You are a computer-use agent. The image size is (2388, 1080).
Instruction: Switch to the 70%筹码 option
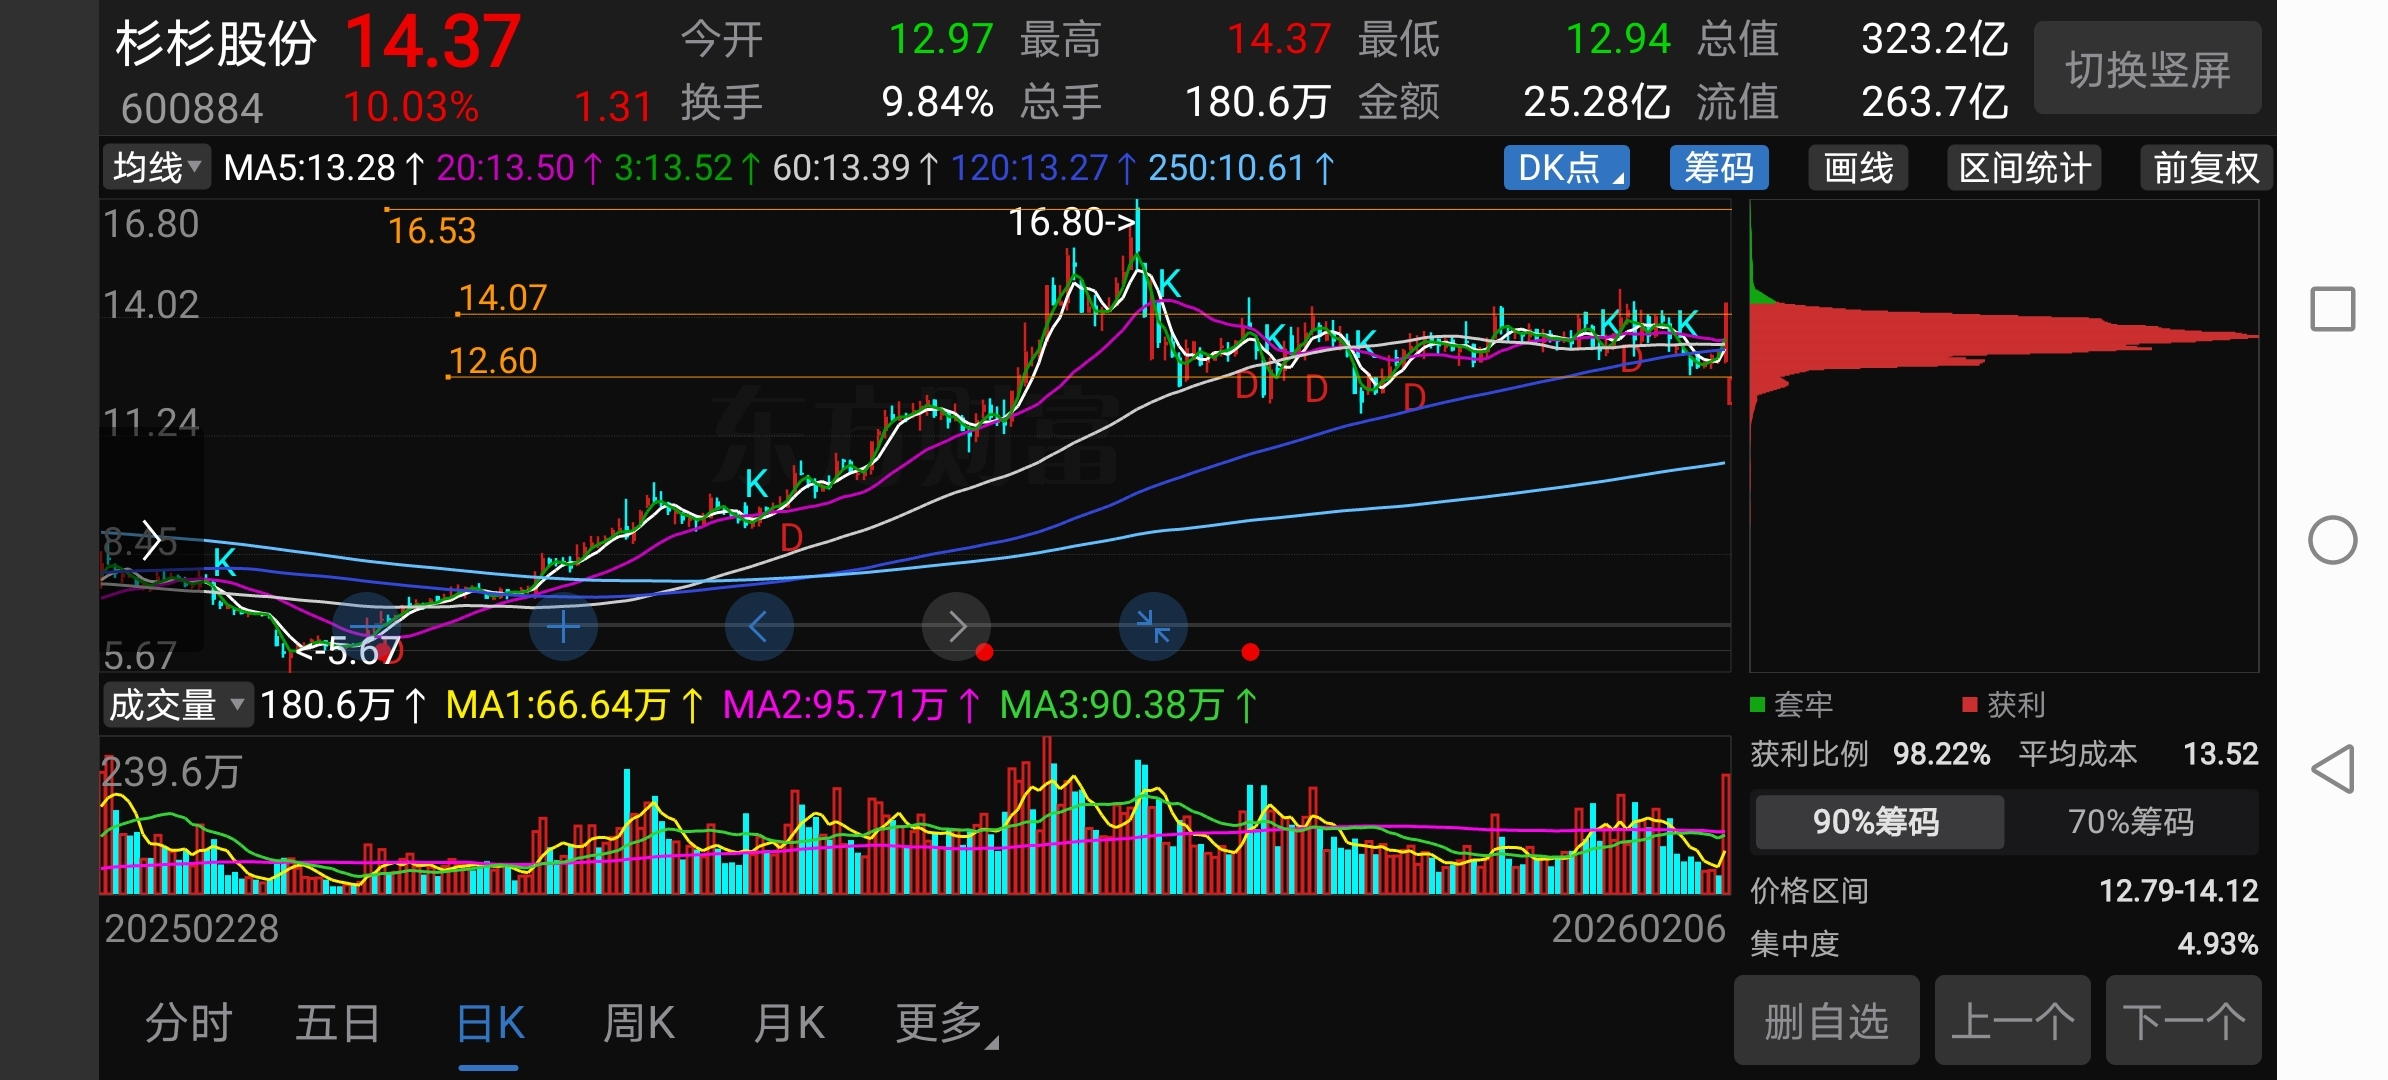click(x=2130, y=822)
